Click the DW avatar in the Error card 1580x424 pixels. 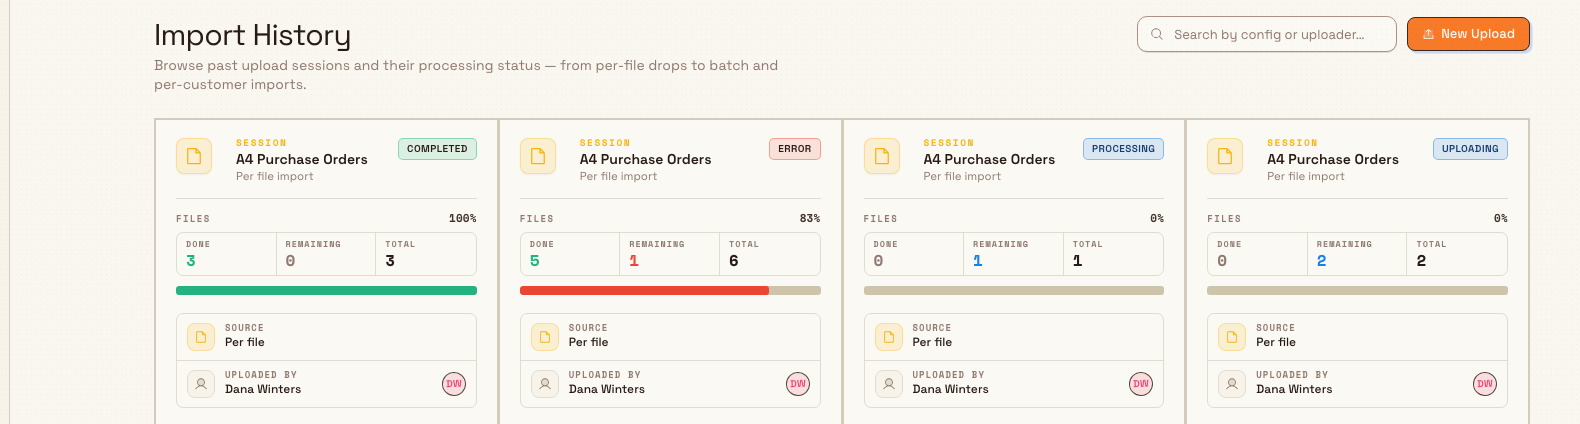pyautogui.click(x=798, y=384)
